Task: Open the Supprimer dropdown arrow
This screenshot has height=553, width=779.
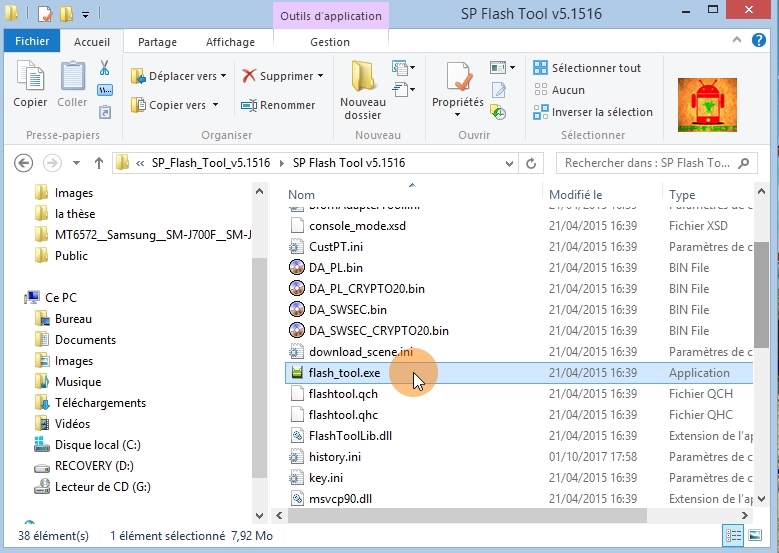Action: pos(320,76)
